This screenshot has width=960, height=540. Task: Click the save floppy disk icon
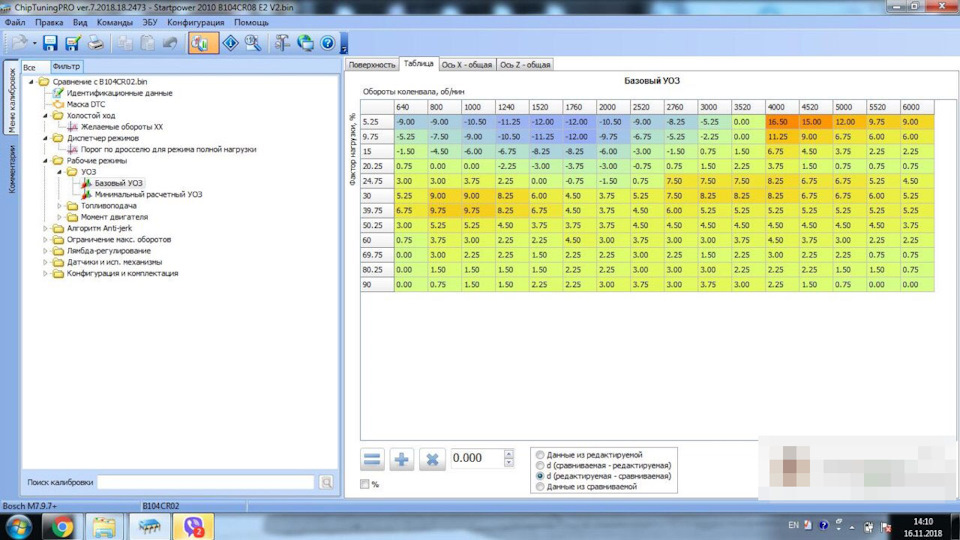point(50,43)
